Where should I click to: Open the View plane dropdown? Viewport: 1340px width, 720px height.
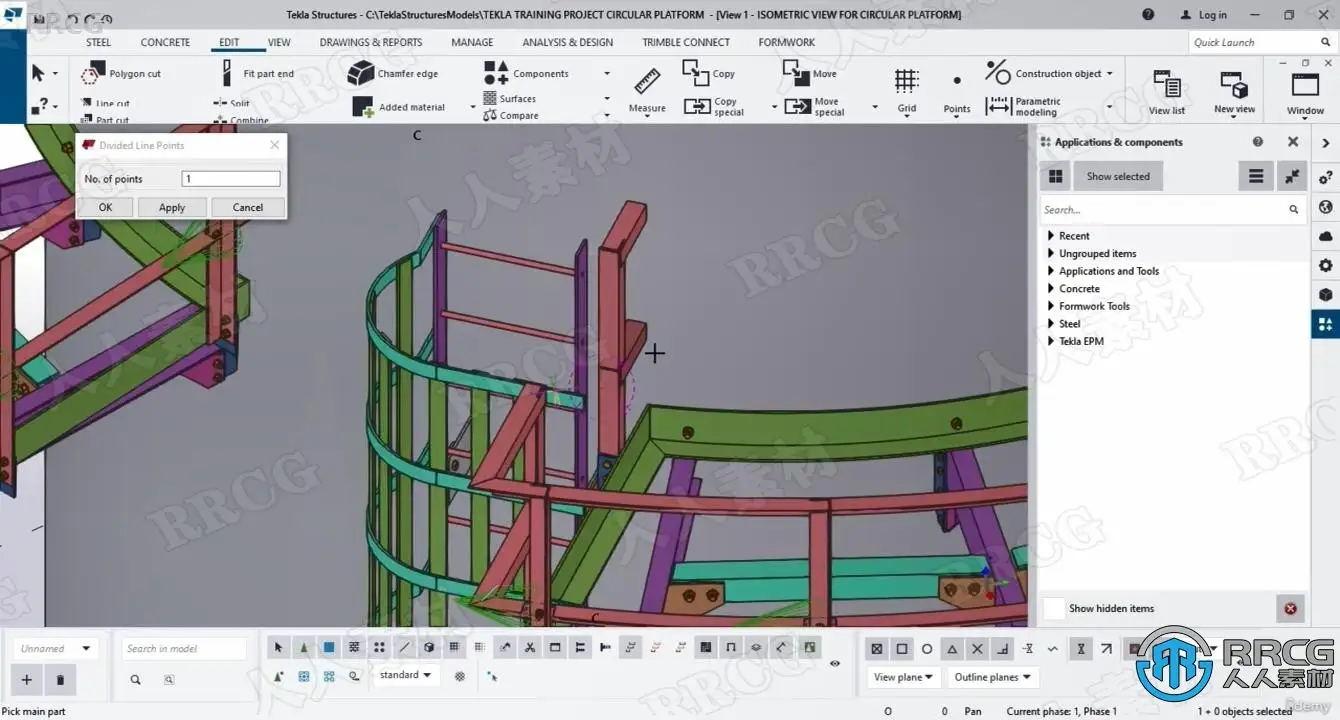903,677
